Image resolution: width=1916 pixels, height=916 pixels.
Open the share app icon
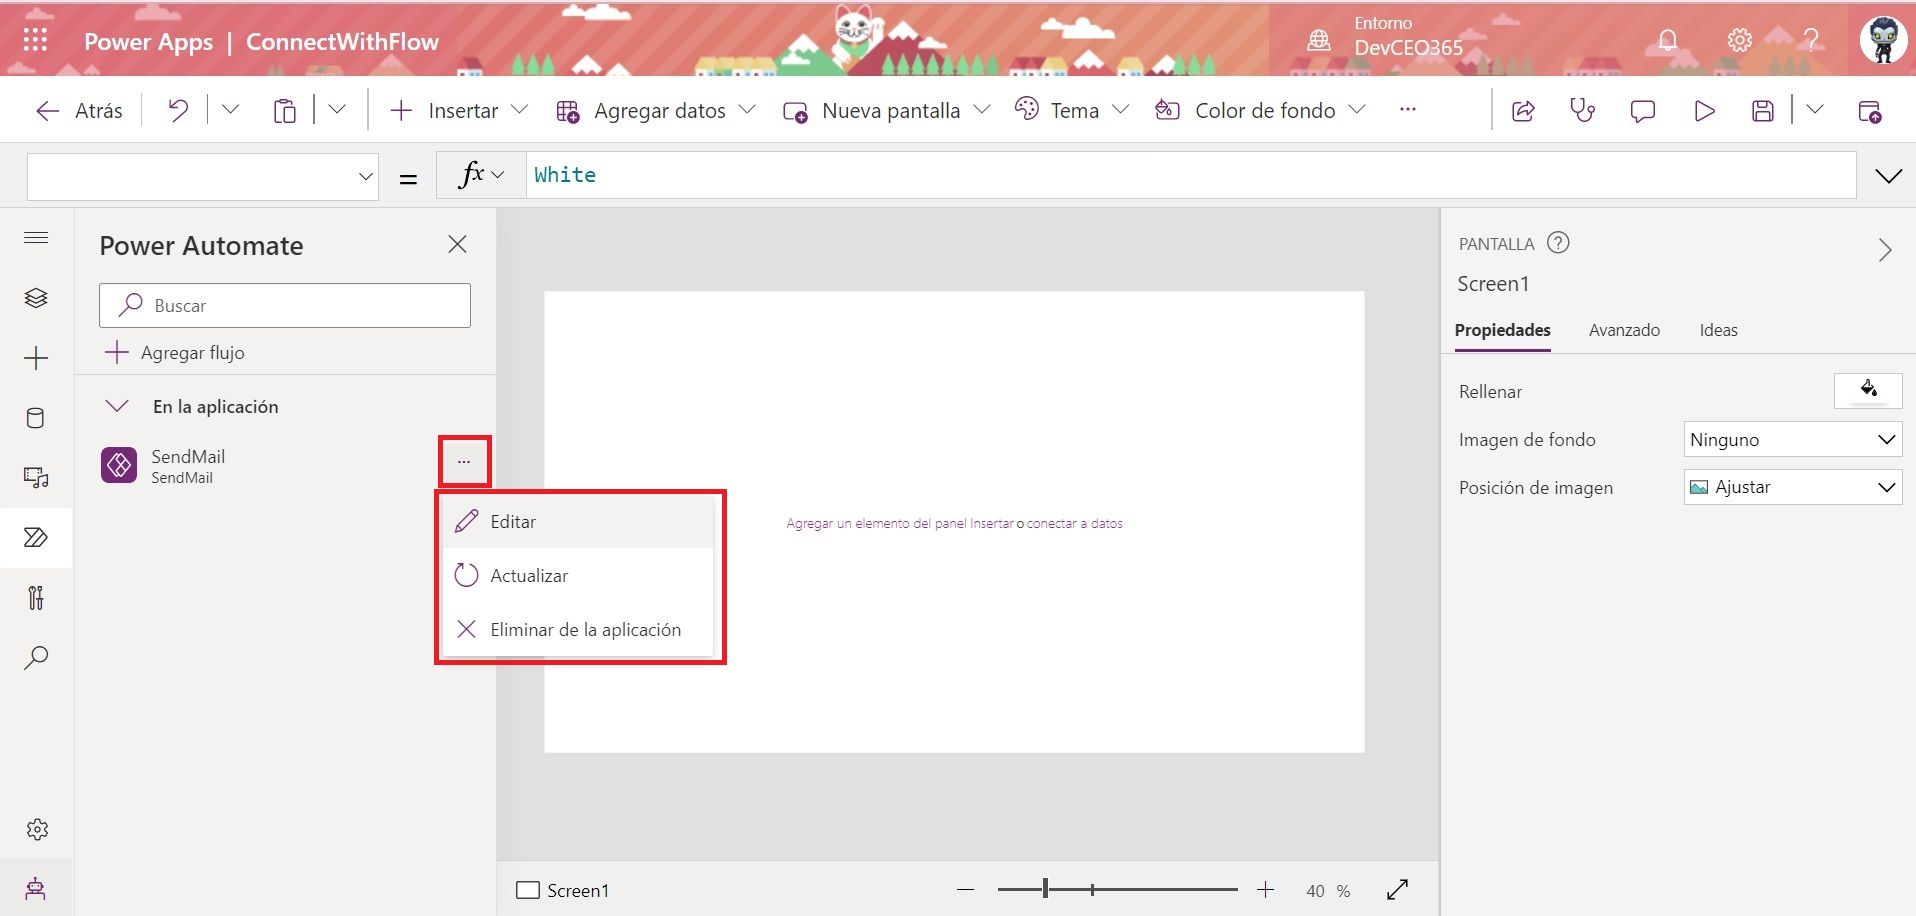click(x=1523, y=110)
